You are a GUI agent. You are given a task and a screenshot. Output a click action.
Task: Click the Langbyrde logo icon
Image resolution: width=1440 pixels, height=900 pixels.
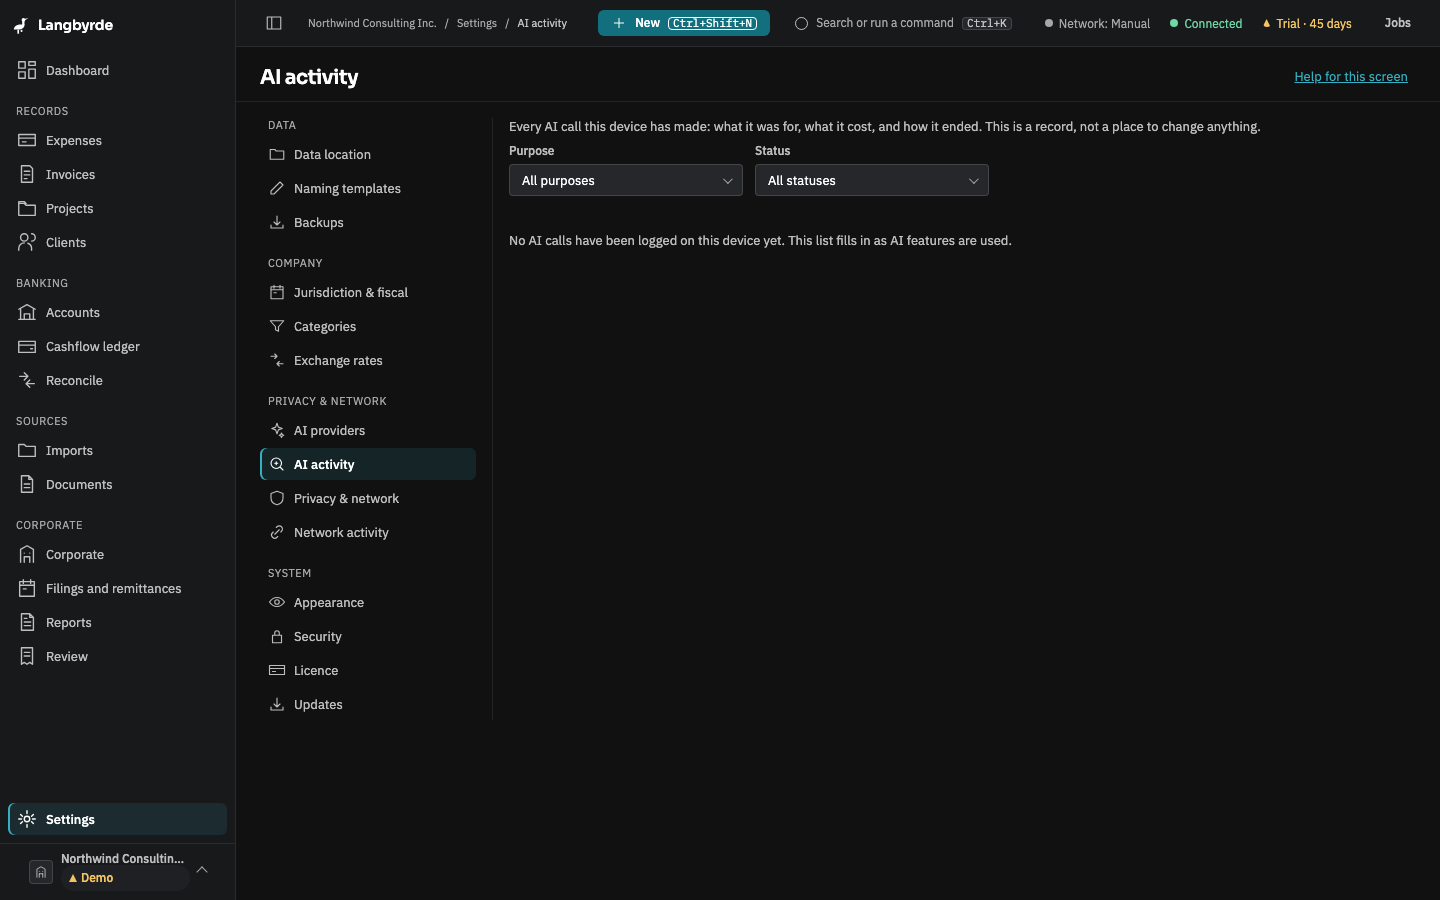coord(21,25)
